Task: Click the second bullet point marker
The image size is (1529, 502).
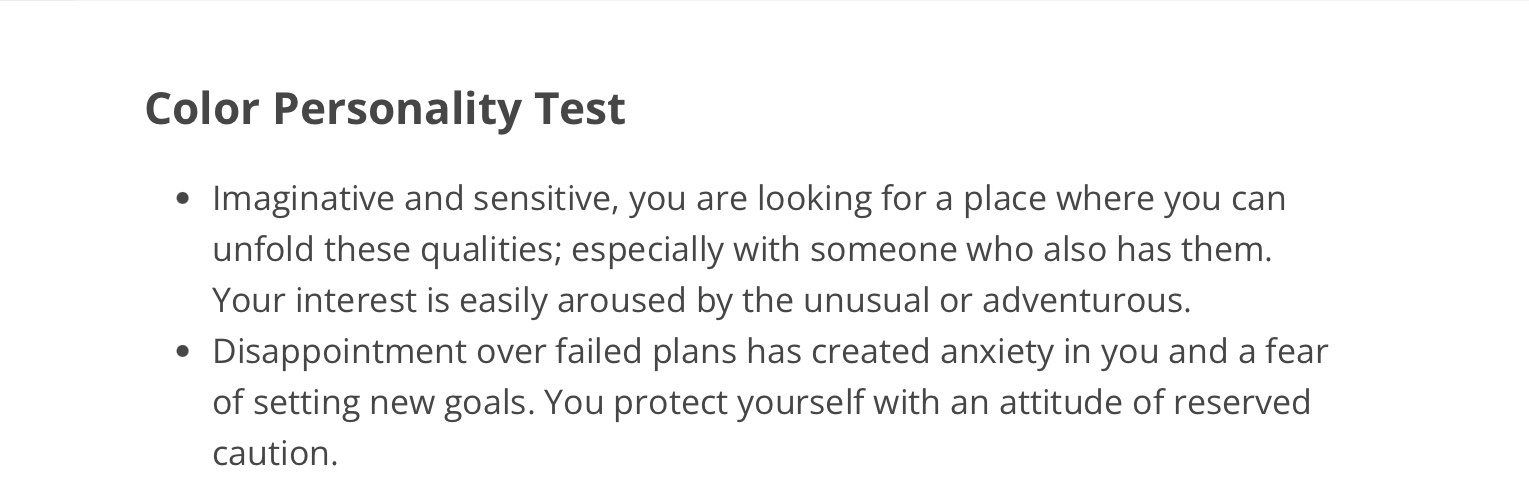Action: coord(182,352)
